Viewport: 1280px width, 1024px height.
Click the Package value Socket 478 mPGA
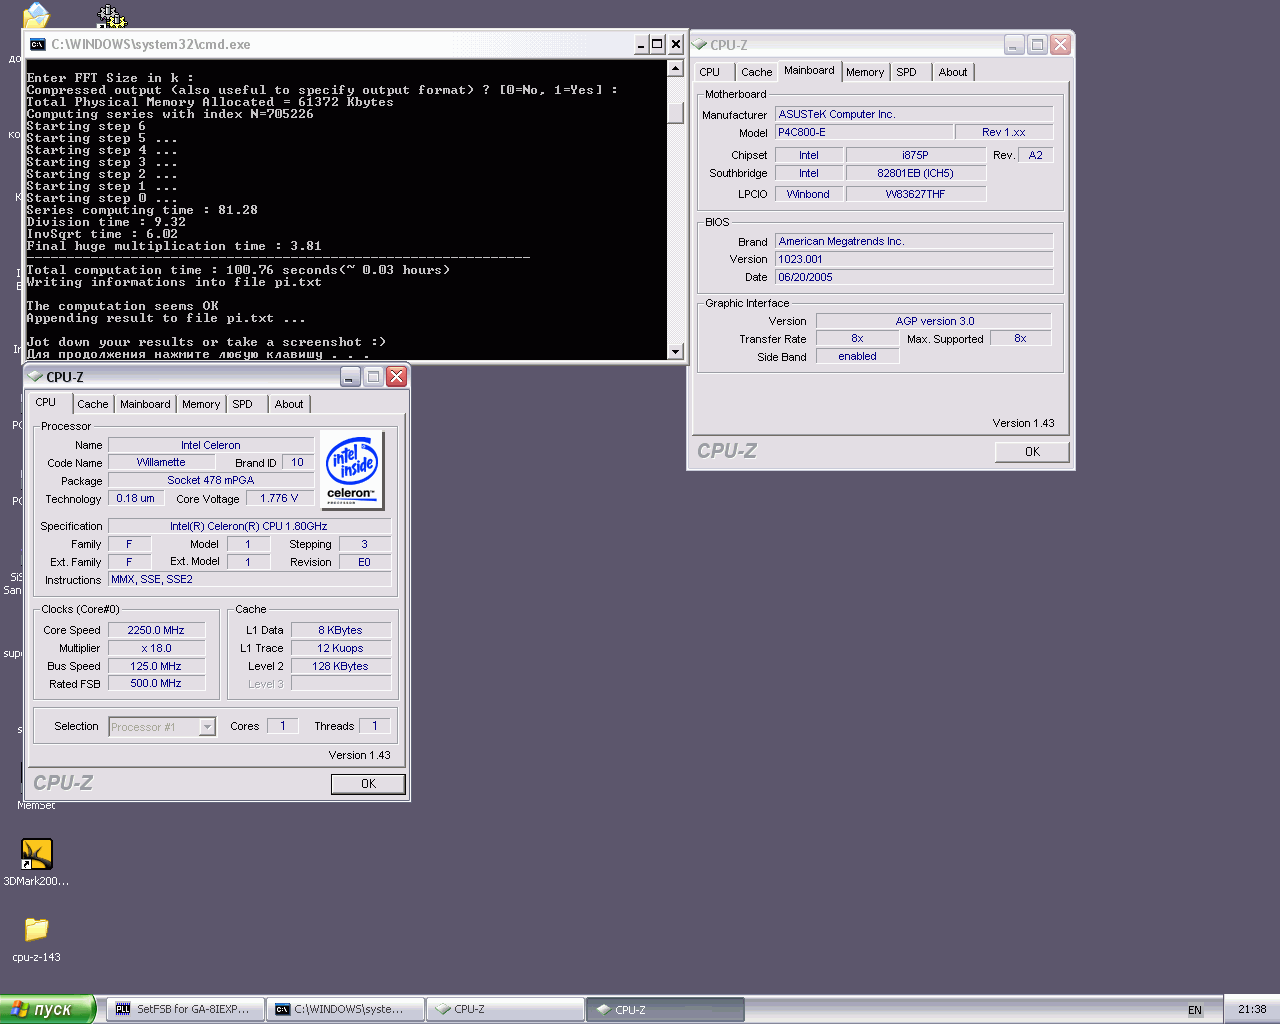211,480
